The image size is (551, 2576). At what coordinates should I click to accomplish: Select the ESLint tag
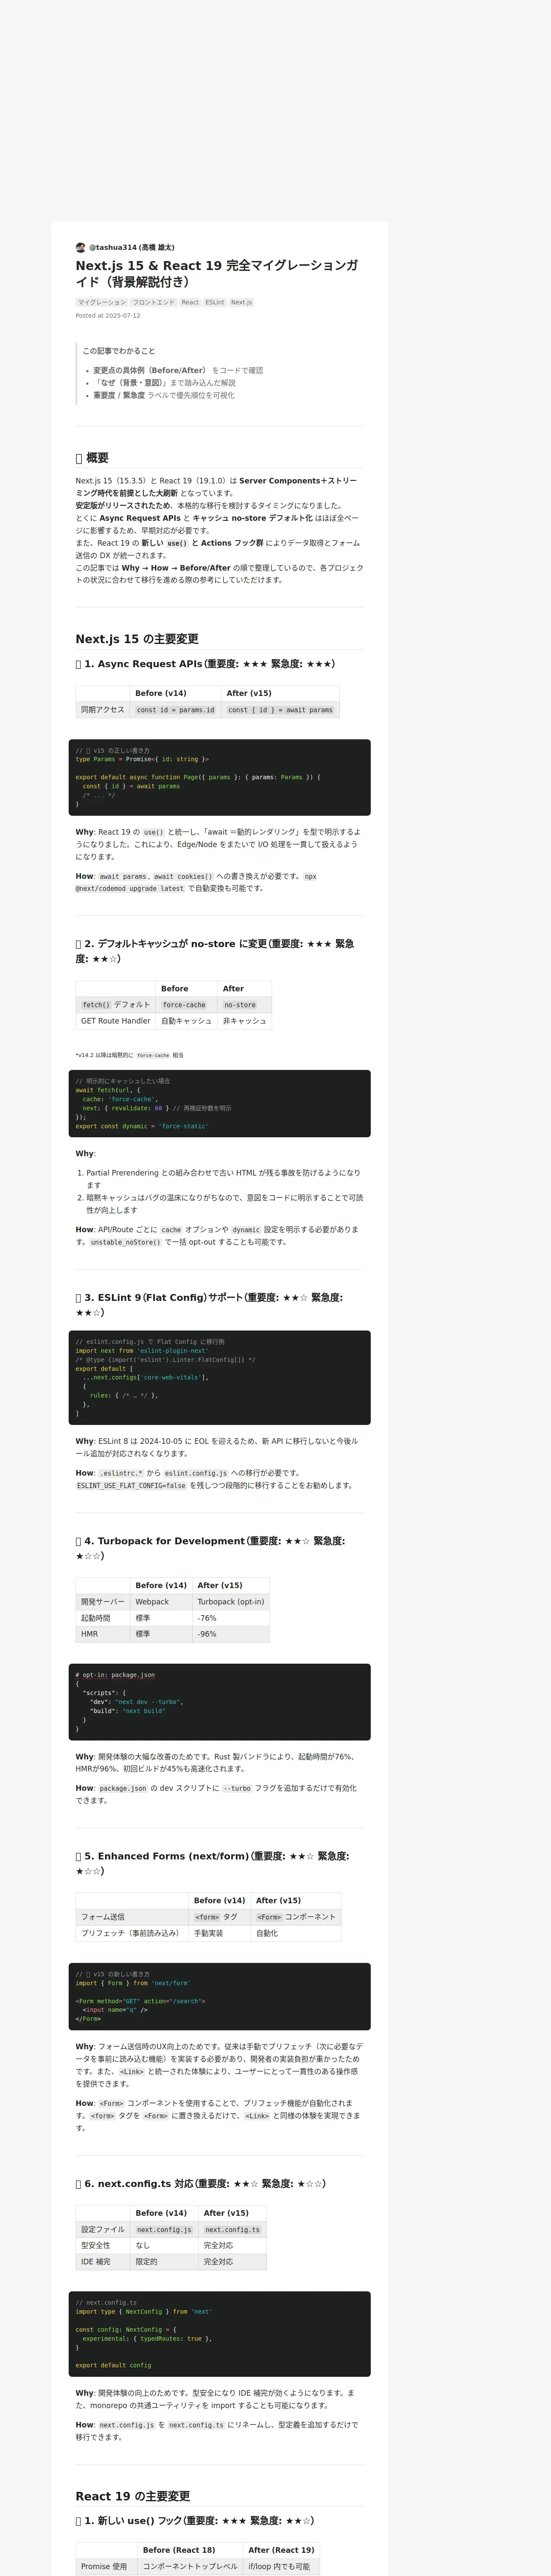tap(215, 302)
